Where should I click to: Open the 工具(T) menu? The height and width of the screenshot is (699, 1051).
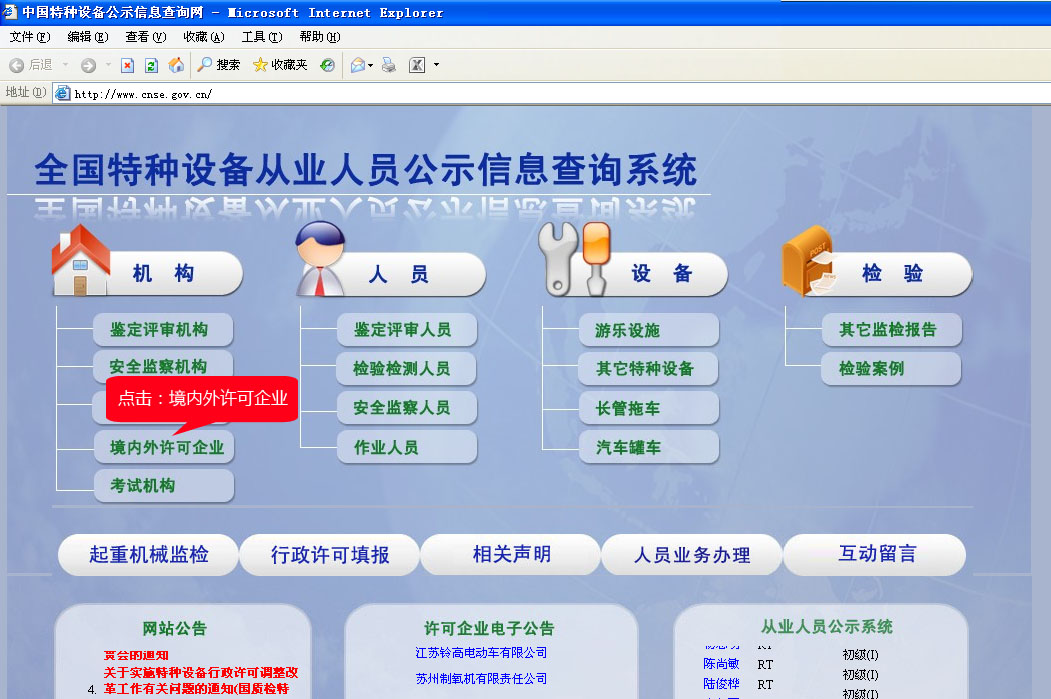(261, 37)
